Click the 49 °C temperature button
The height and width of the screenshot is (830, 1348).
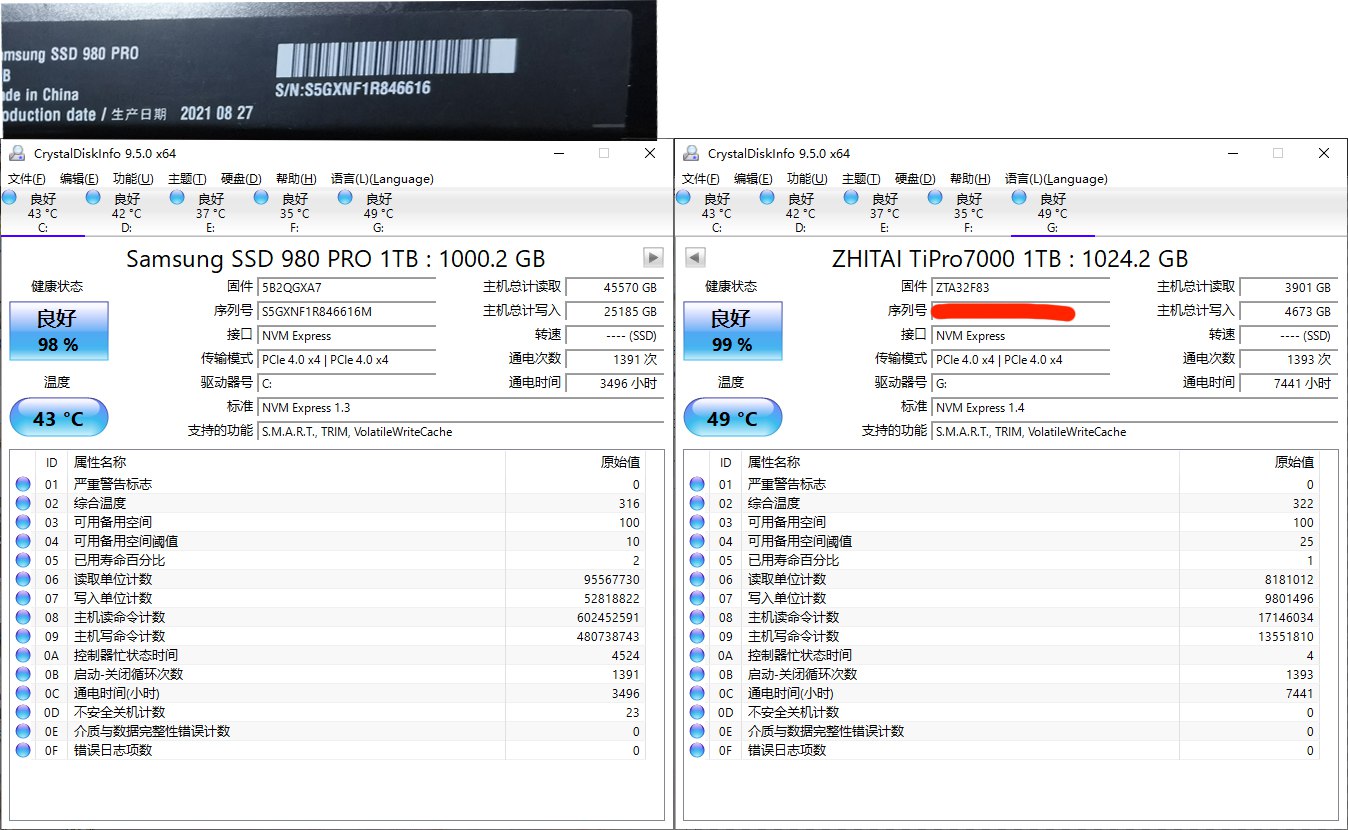pos(732,418)
